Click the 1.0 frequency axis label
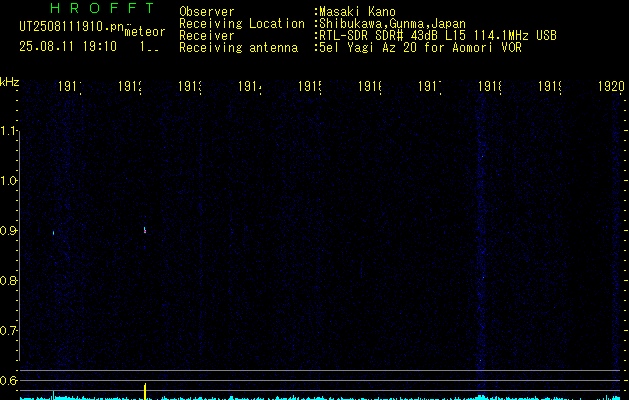Screen dimensions: 629x400 coord(10,181)
